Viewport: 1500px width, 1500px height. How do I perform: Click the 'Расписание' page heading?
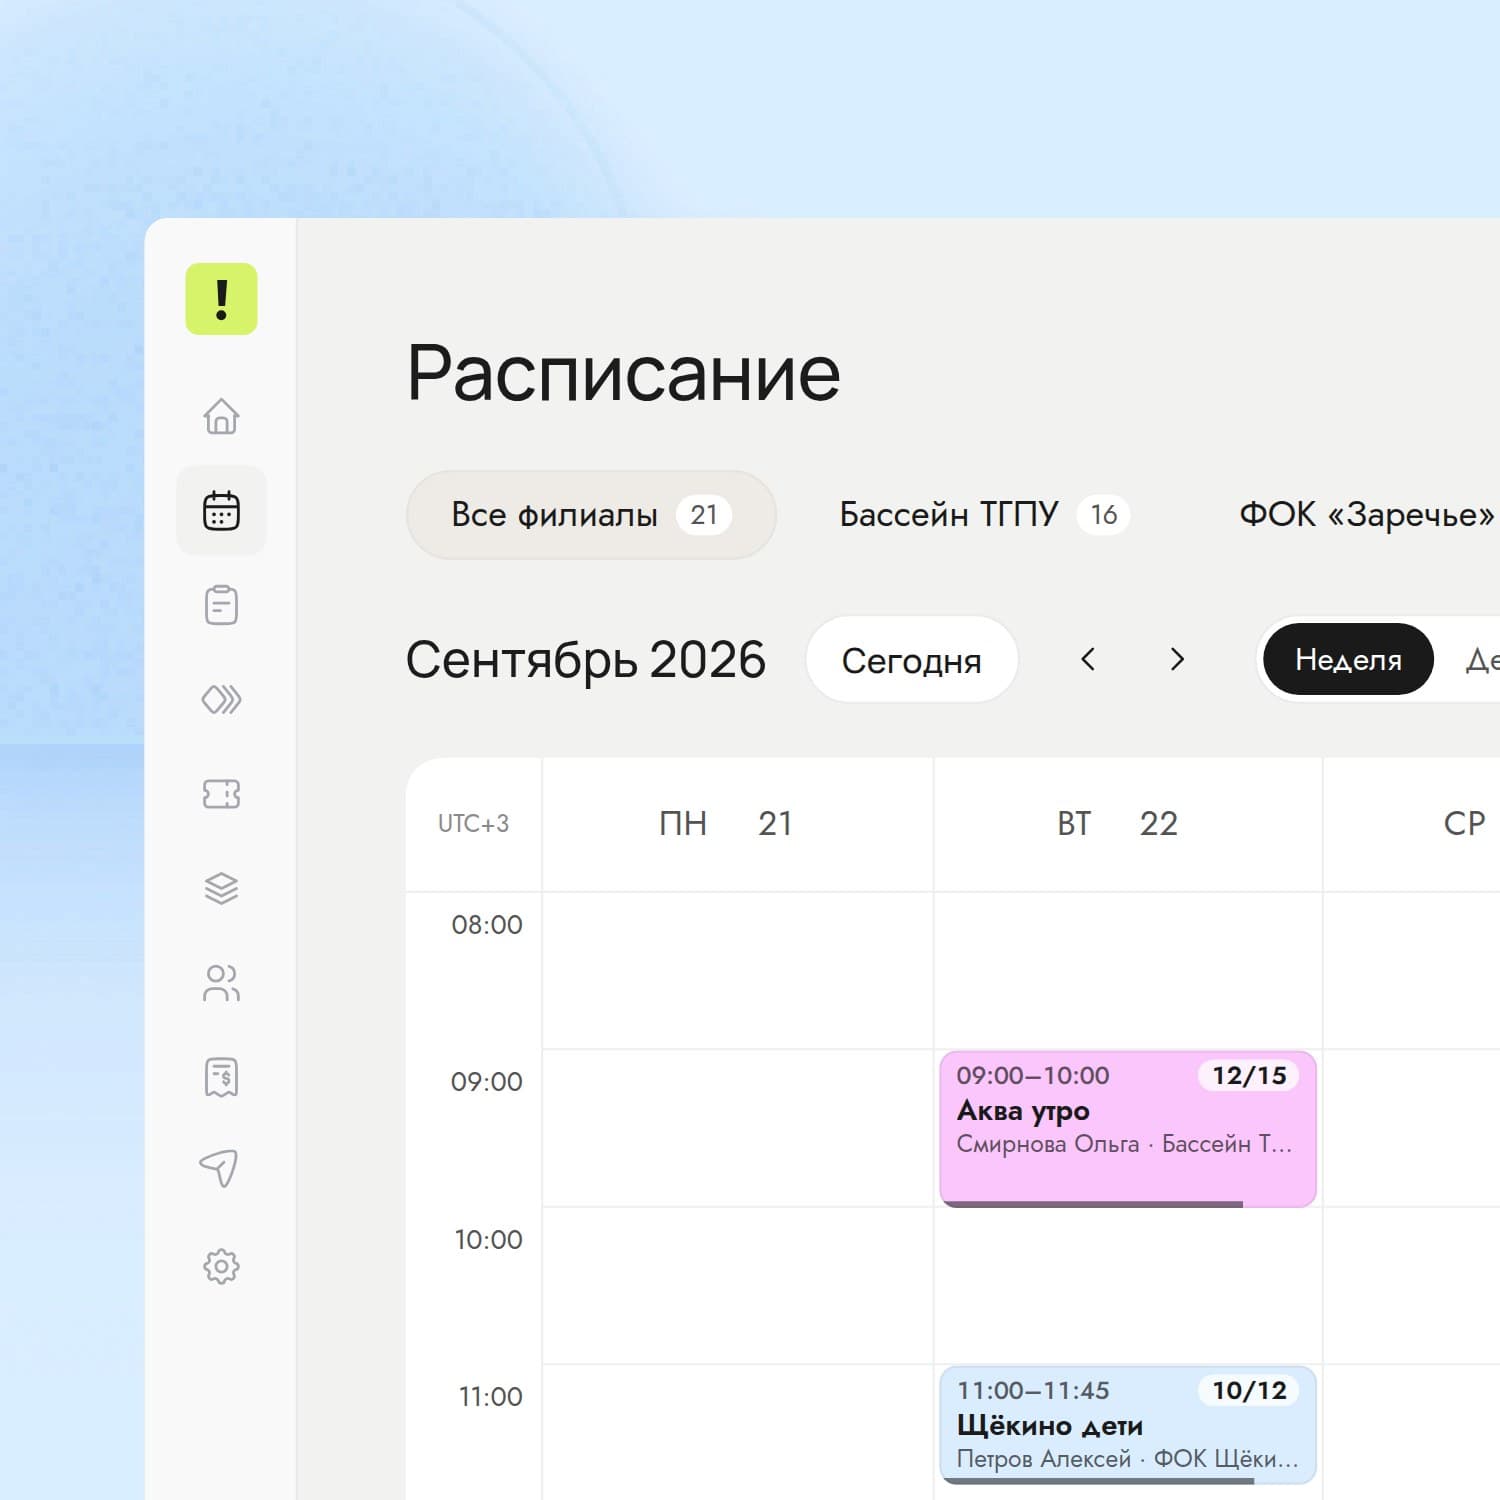[x=623, y=374]
